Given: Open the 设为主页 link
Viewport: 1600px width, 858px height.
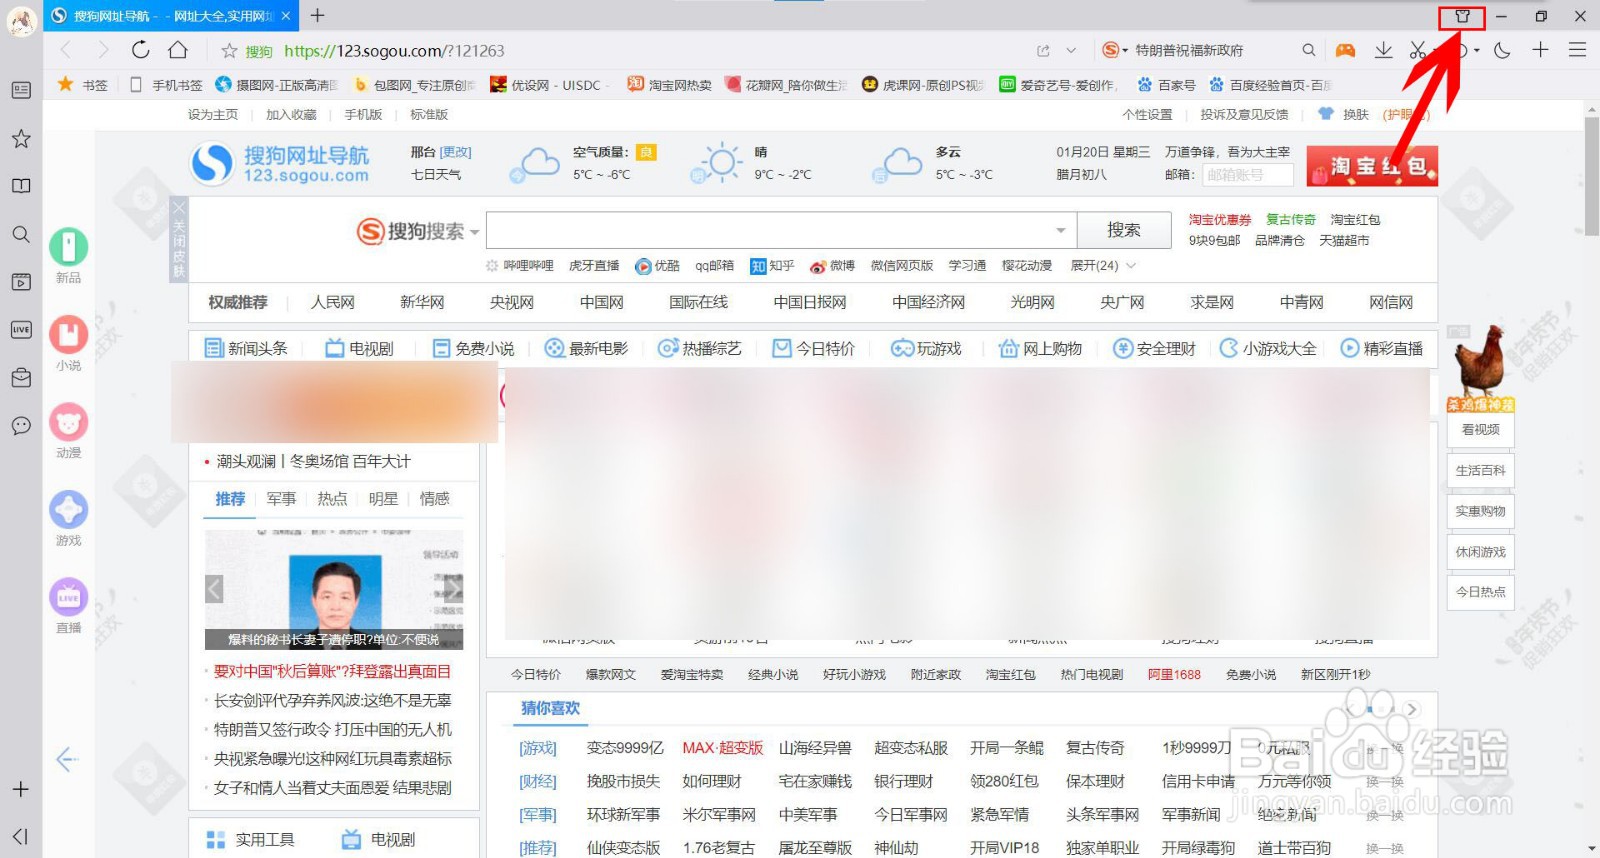Looking at the screenshot, I should pos(213,115).
